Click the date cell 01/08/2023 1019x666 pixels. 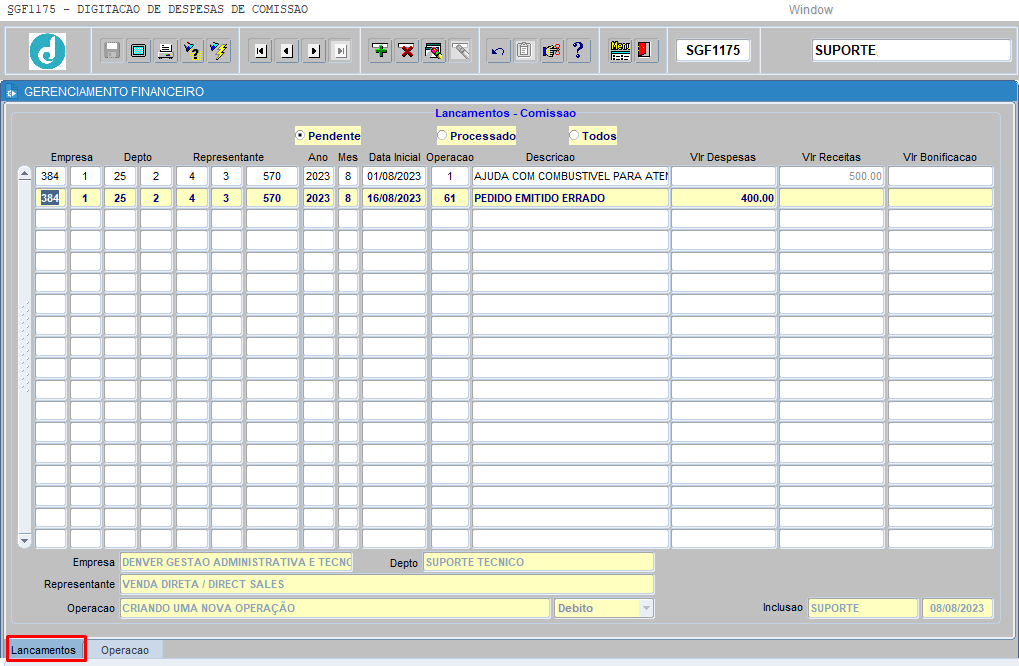click(x=394, y=176)
